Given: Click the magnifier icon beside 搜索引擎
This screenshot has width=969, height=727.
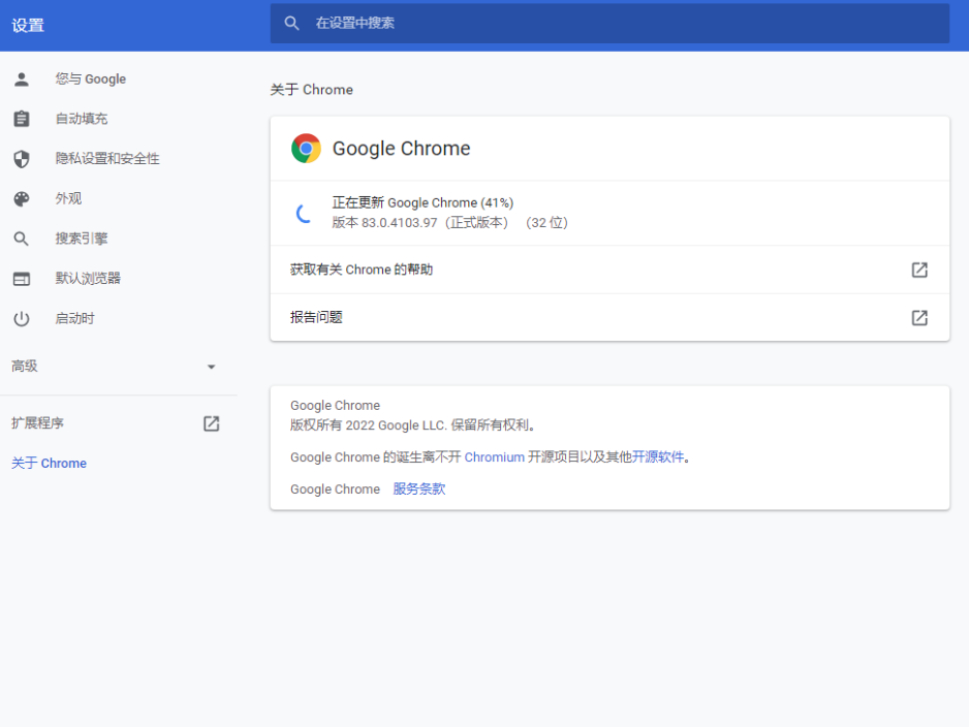Looking at the screenshot, I should point(22,239).
